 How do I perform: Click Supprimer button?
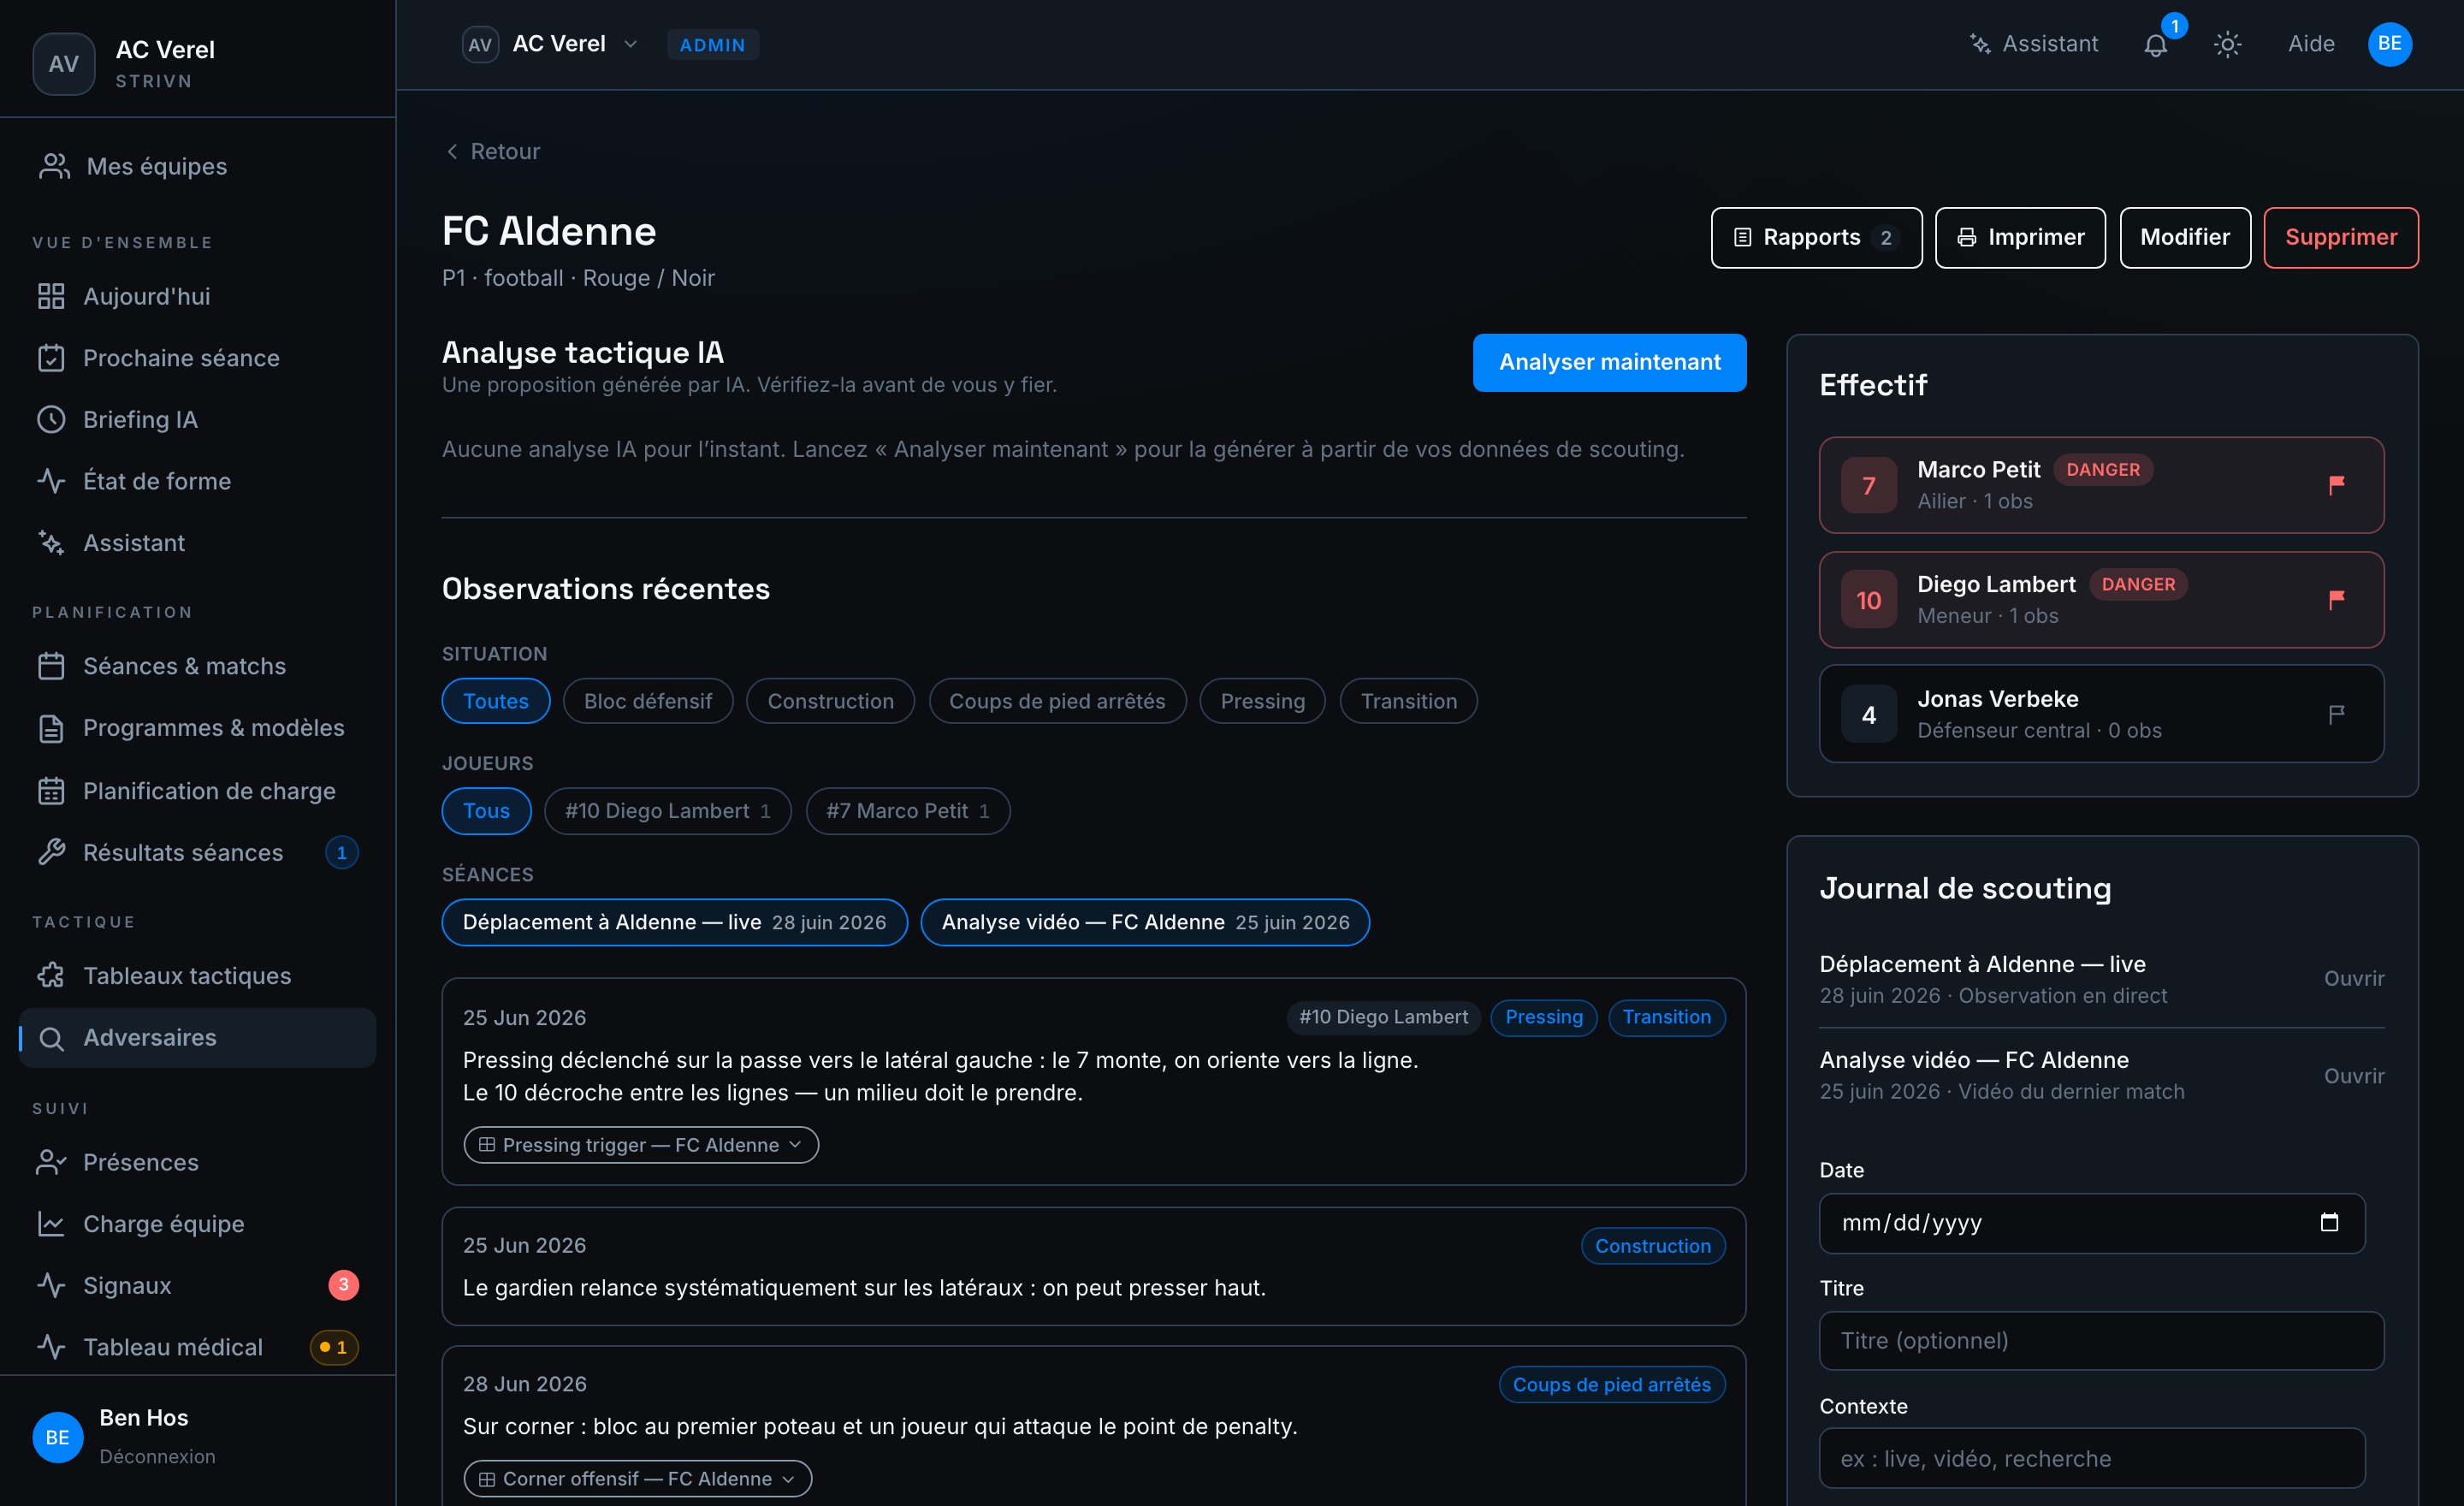coord(2340,238)
